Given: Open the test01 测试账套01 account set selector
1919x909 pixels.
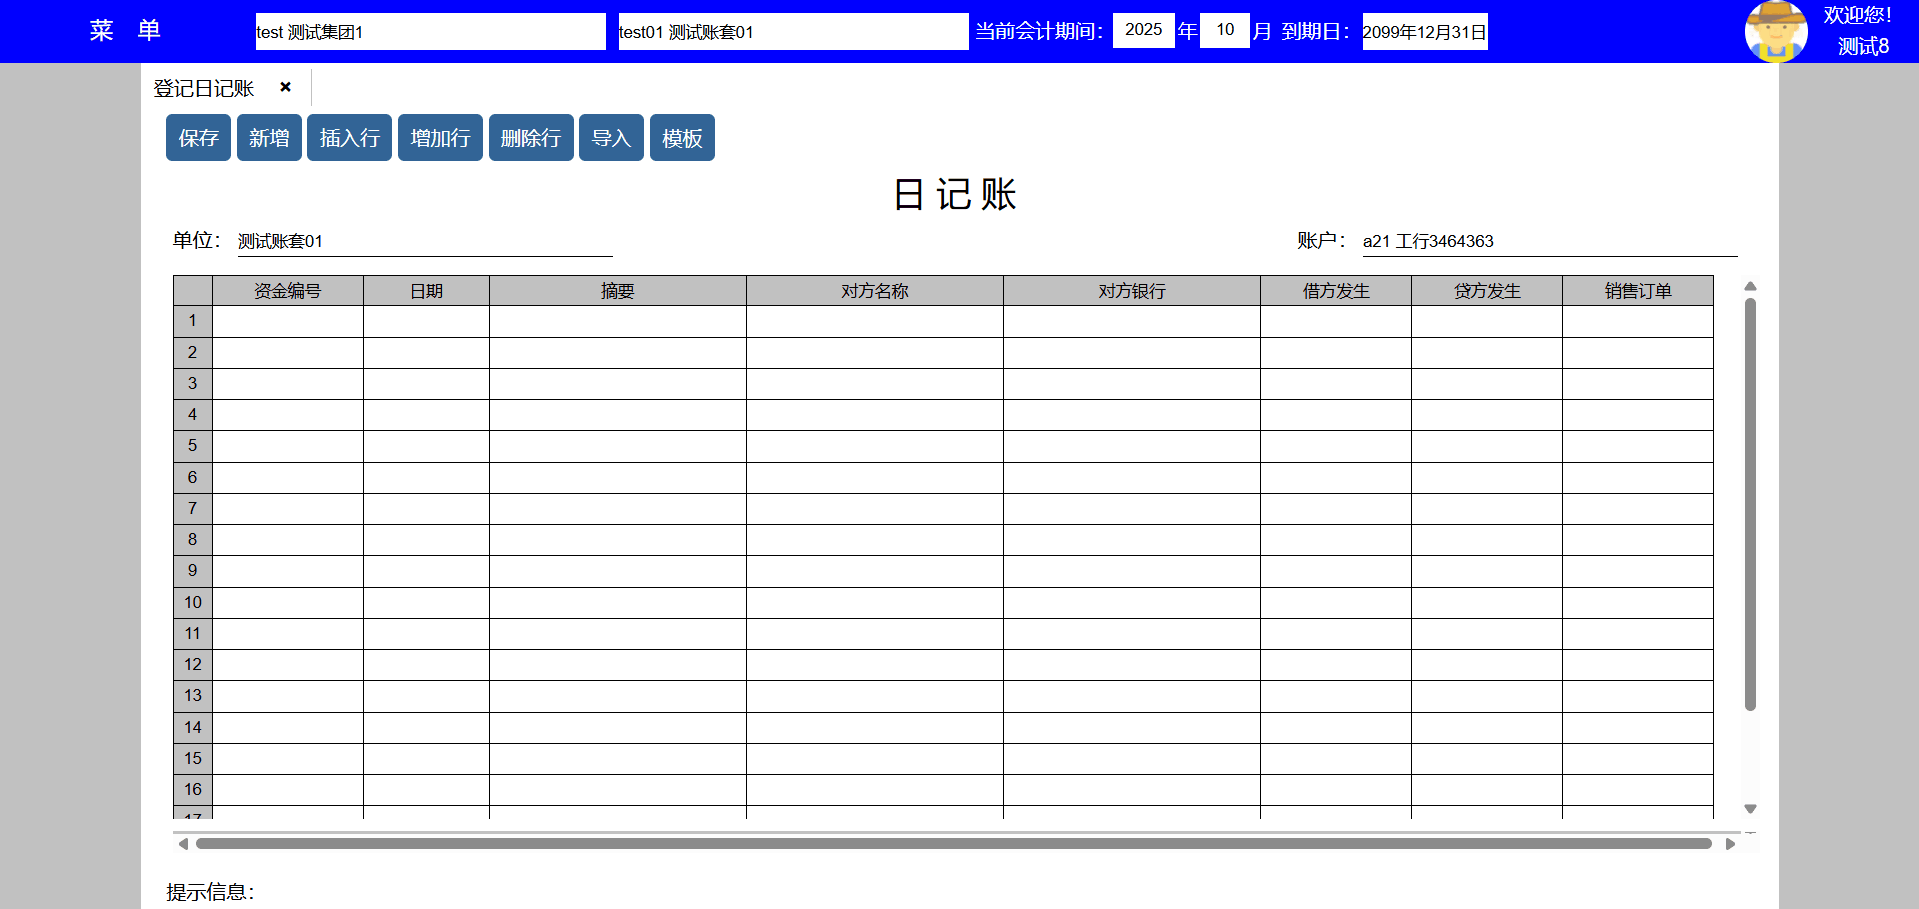Looking at the screenshot, I should (793, 32).
